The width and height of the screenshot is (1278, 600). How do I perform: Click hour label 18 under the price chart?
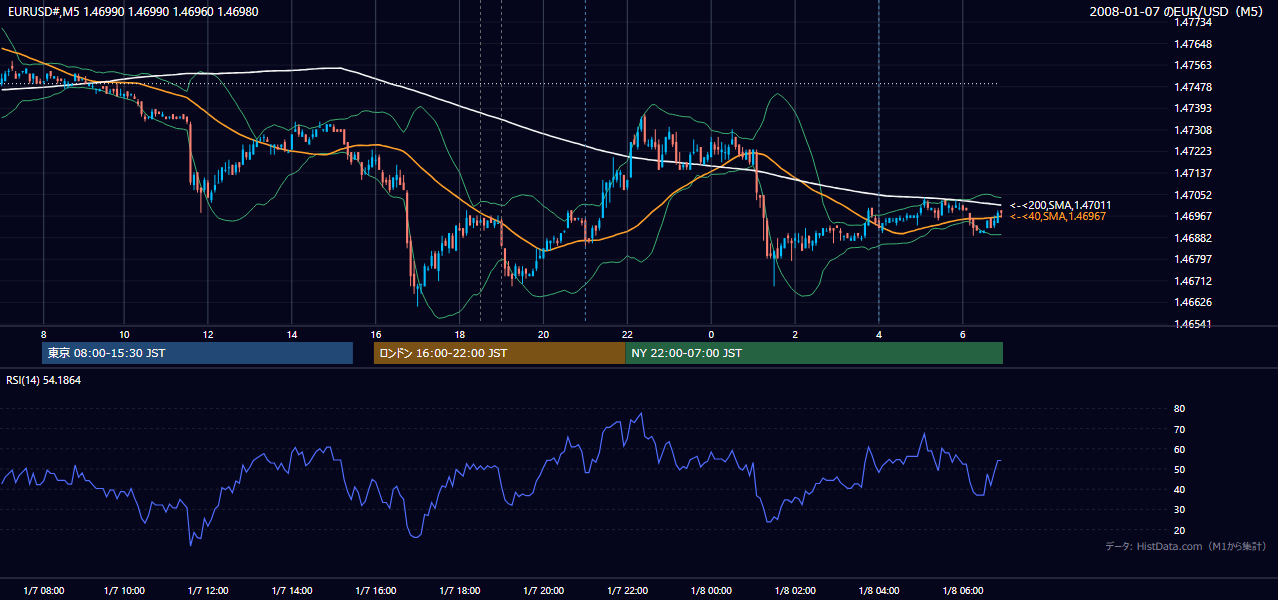point(459,334)
